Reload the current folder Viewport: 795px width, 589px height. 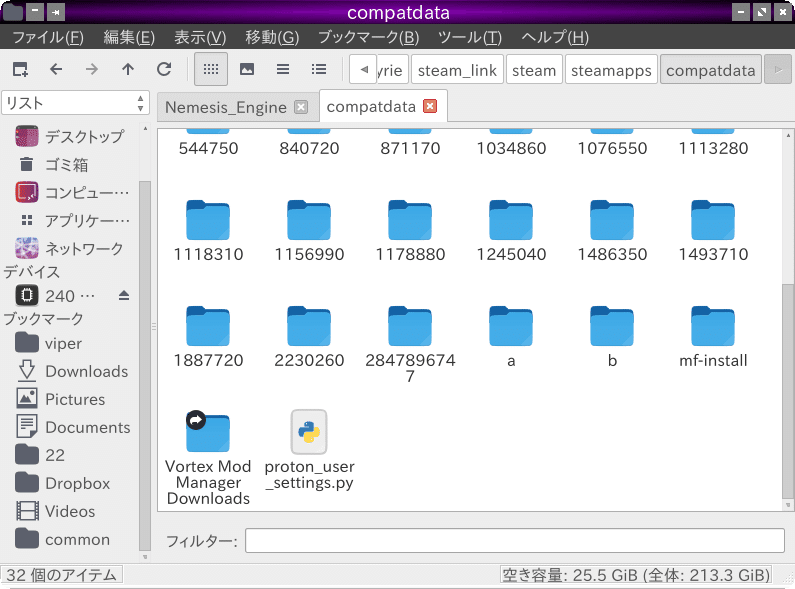pyautogui.click(x=164, y=69)
